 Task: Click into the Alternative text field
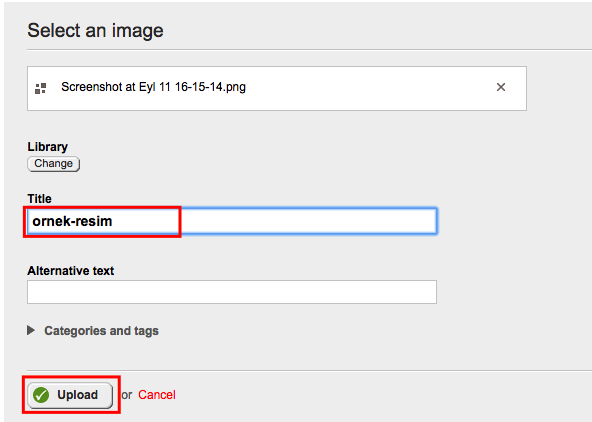click(x=232, y=292)
